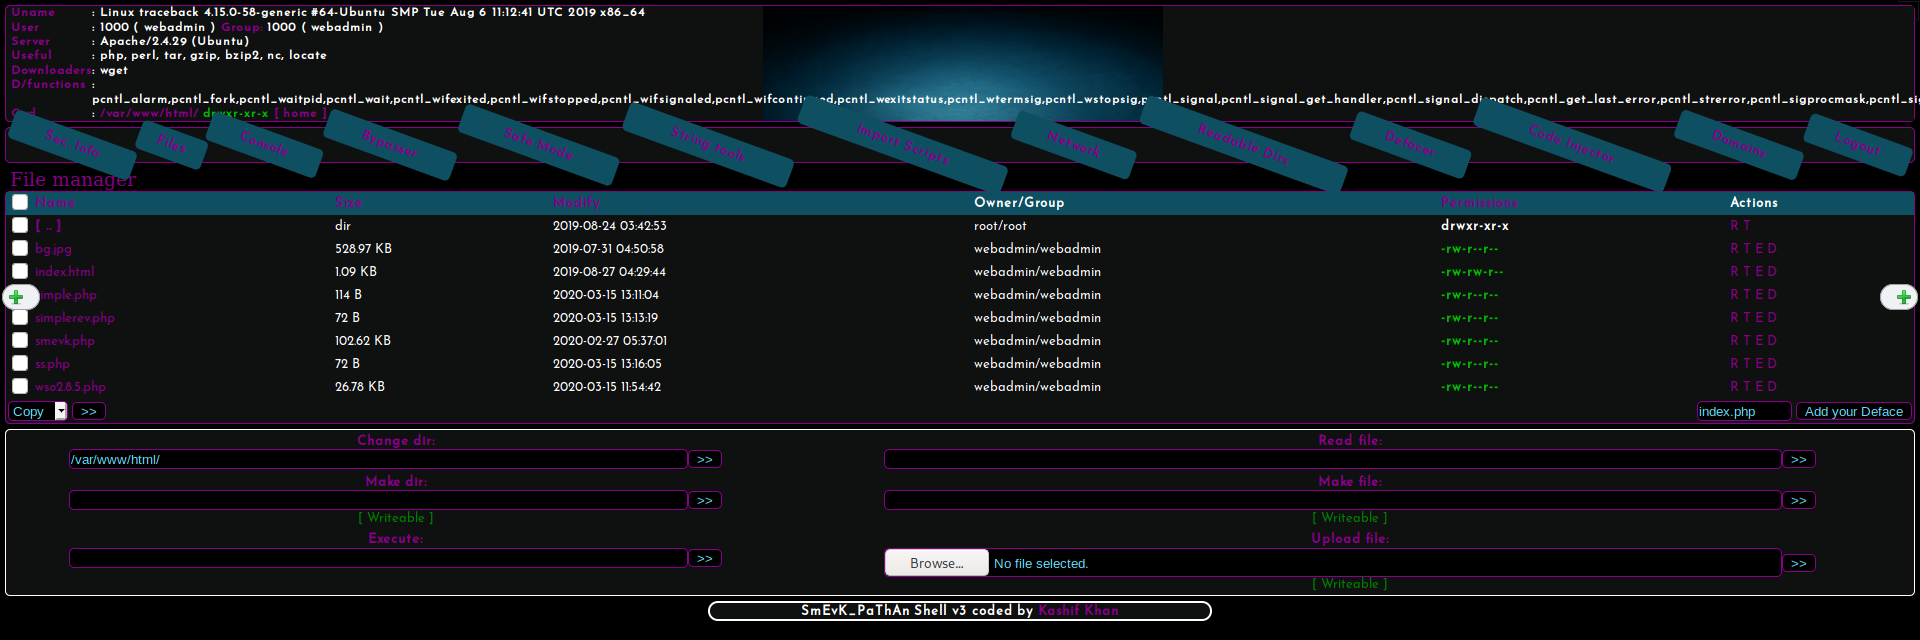The height and width of the screenshot is (640, 1920).
Task: Click Browse to choose an upload file
Action: (936, 563)
